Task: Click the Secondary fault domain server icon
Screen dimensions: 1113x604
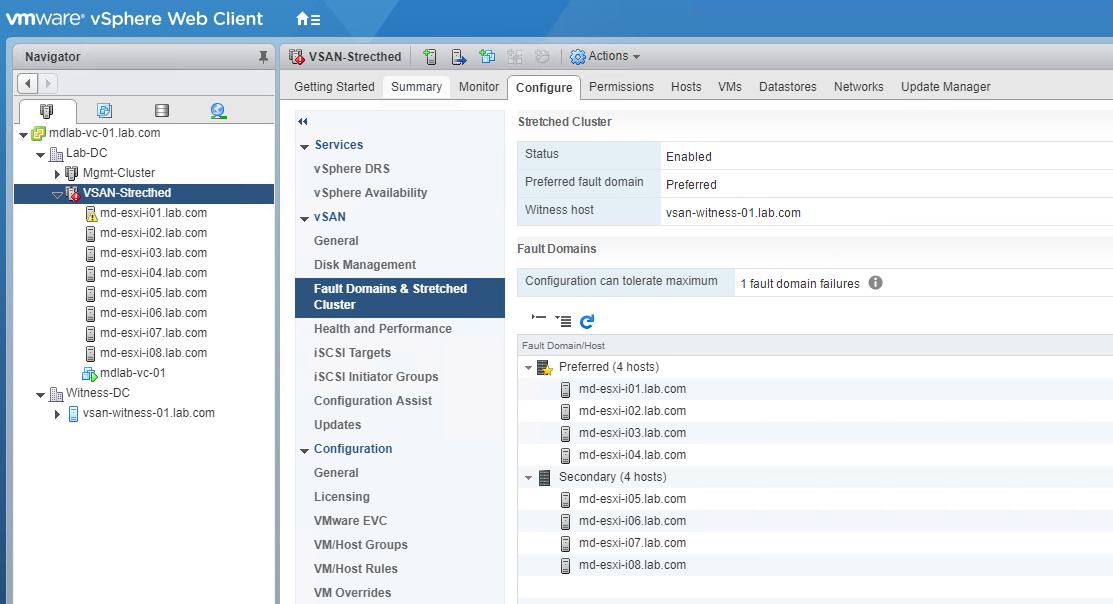Action: tap(544, 477)
